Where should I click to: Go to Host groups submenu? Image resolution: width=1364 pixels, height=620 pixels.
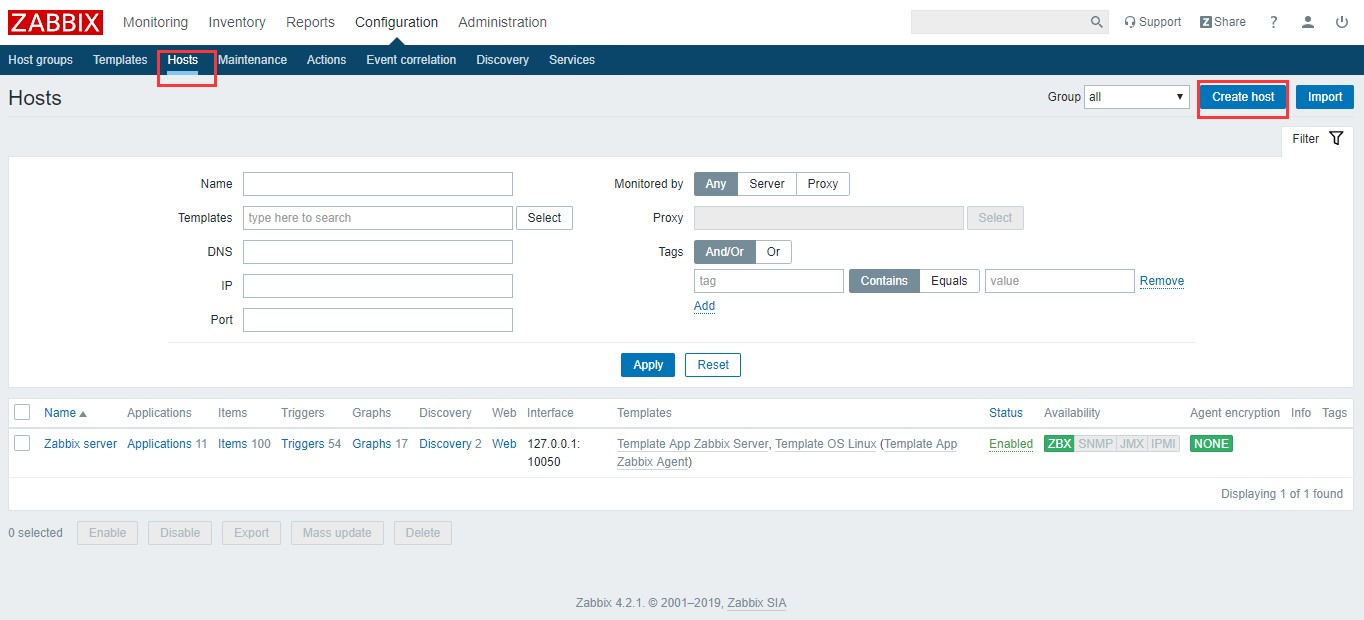tap(40, 60)
